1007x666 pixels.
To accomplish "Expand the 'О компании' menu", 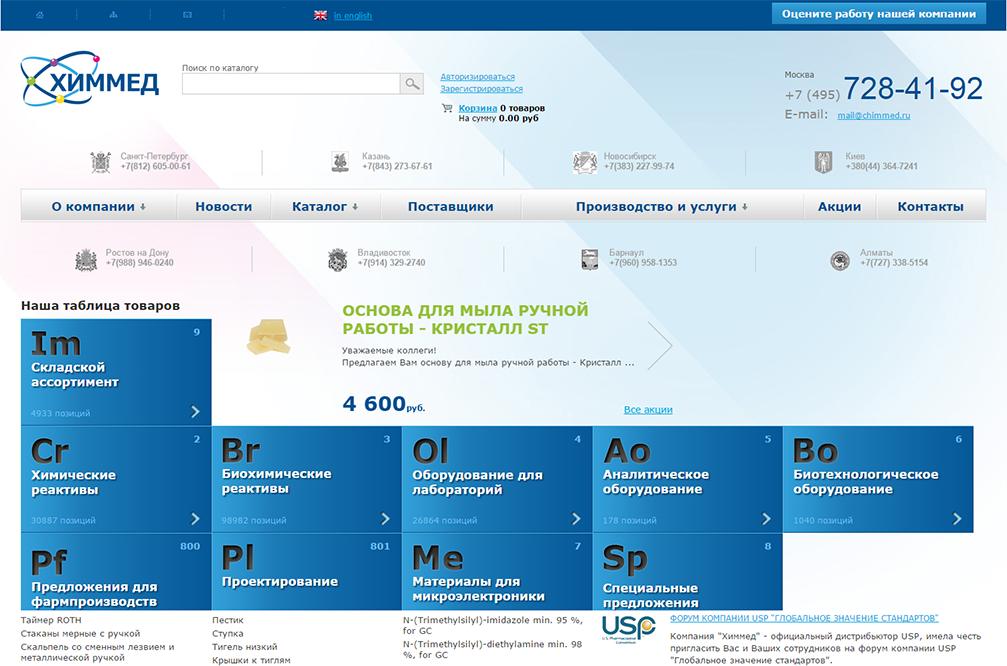I will click(99, 206).
